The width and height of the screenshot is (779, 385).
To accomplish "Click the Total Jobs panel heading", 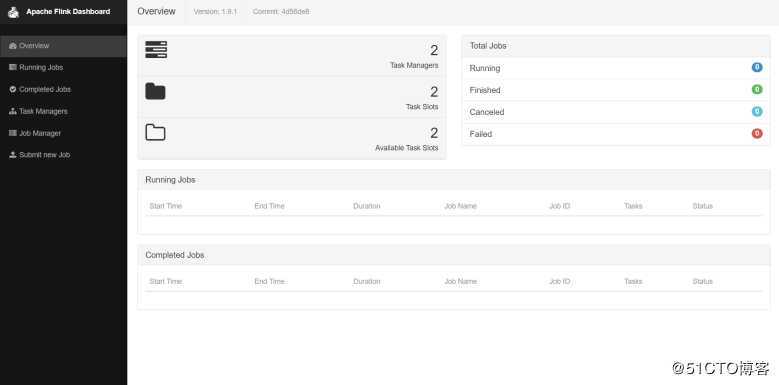I will [x=488, y=46].
